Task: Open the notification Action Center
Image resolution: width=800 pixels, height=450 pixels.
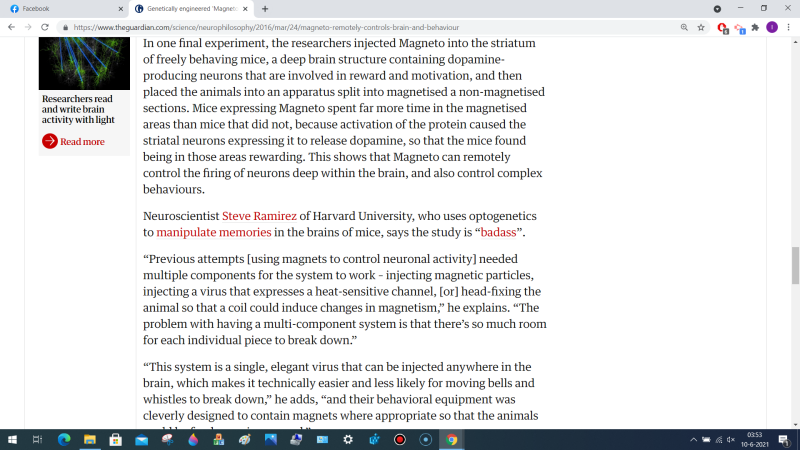Action: pyautogui.click(x=784, y=440)
